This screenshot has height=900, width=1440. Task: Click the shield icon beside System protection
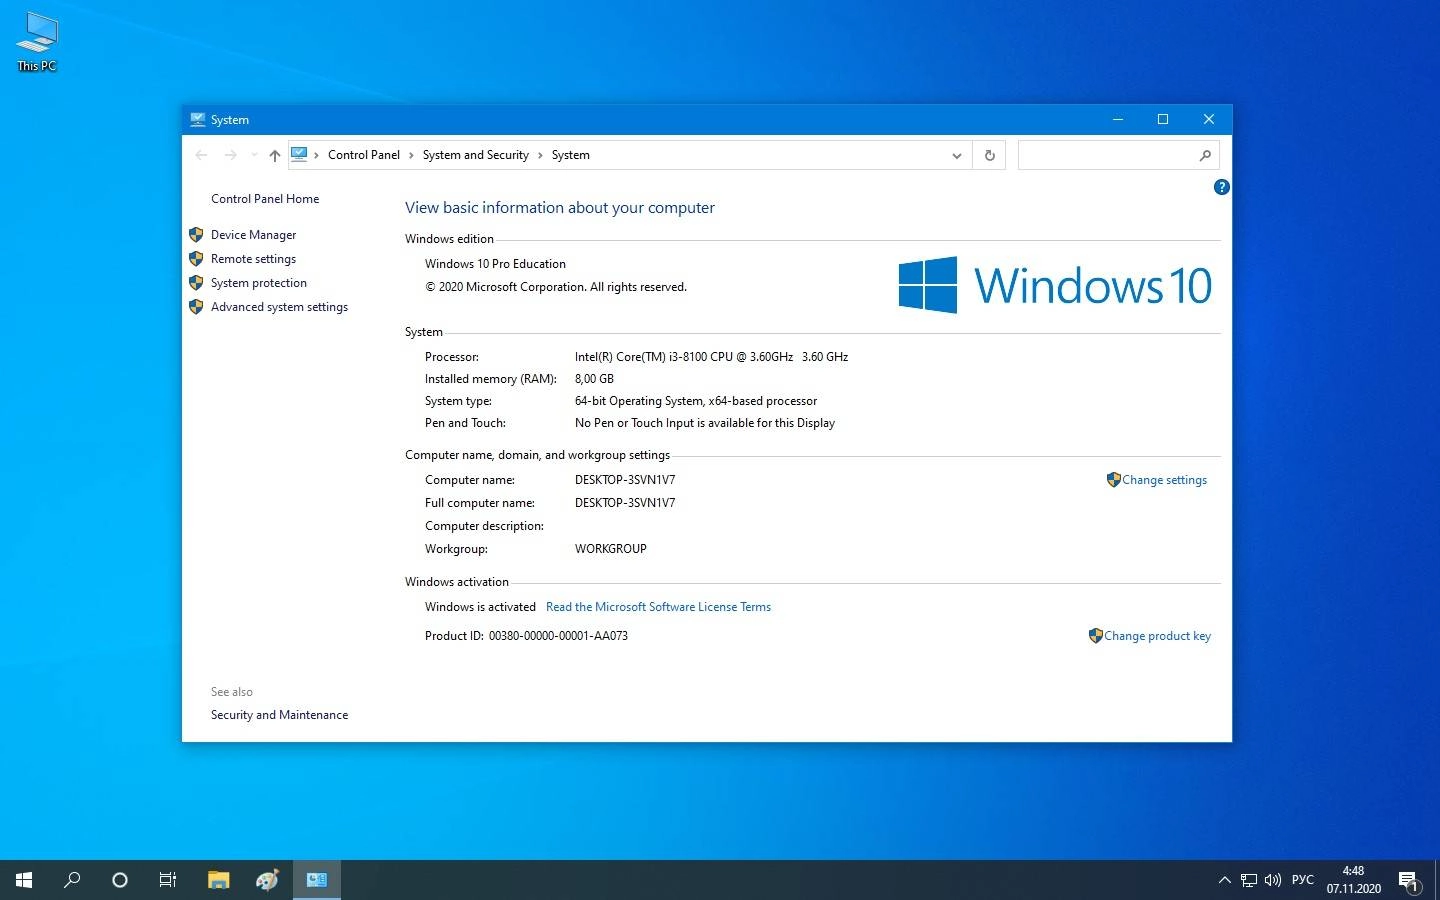(196, 283)
